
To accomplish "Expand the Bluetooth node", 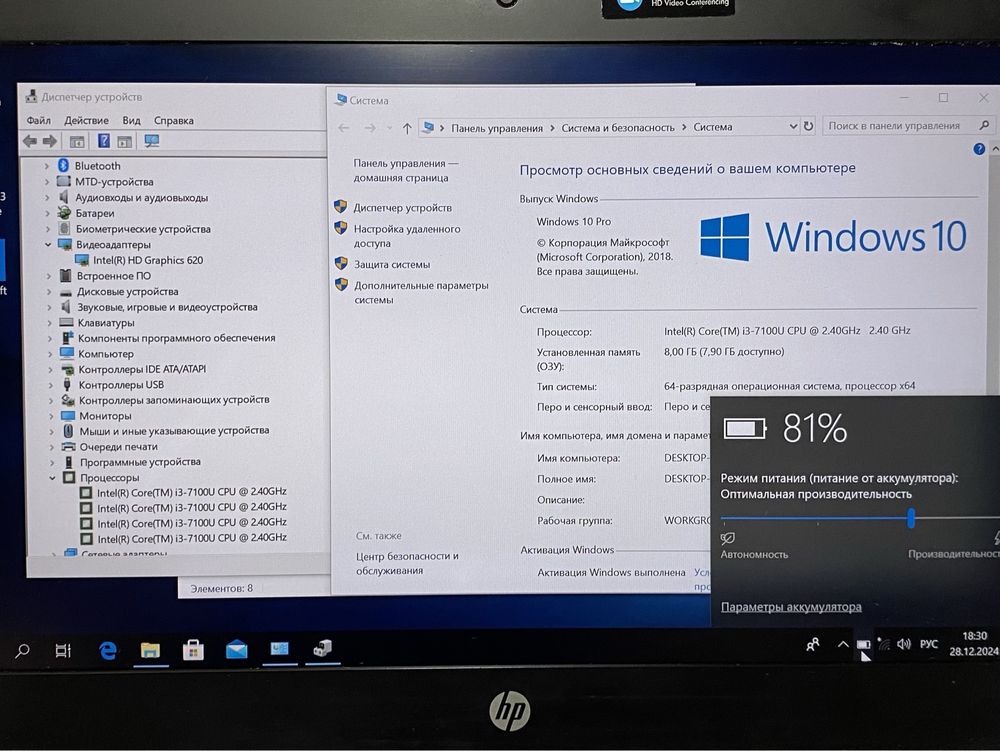I will click(47, 166).
